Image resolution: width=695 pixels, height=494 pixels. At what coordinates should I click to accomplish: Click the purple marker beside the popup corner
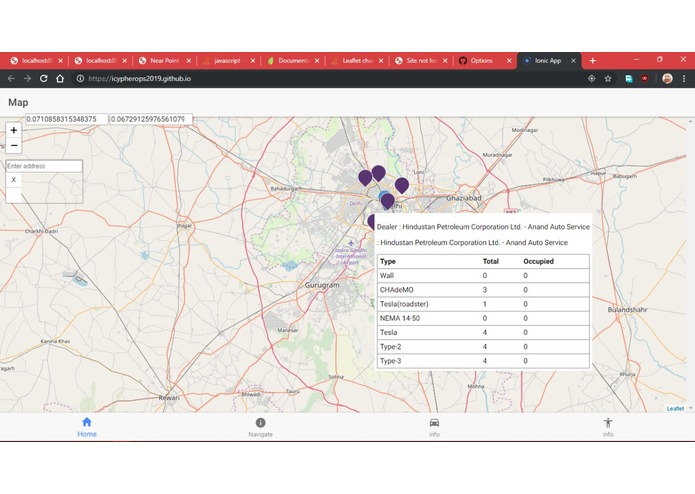(371, 221)
